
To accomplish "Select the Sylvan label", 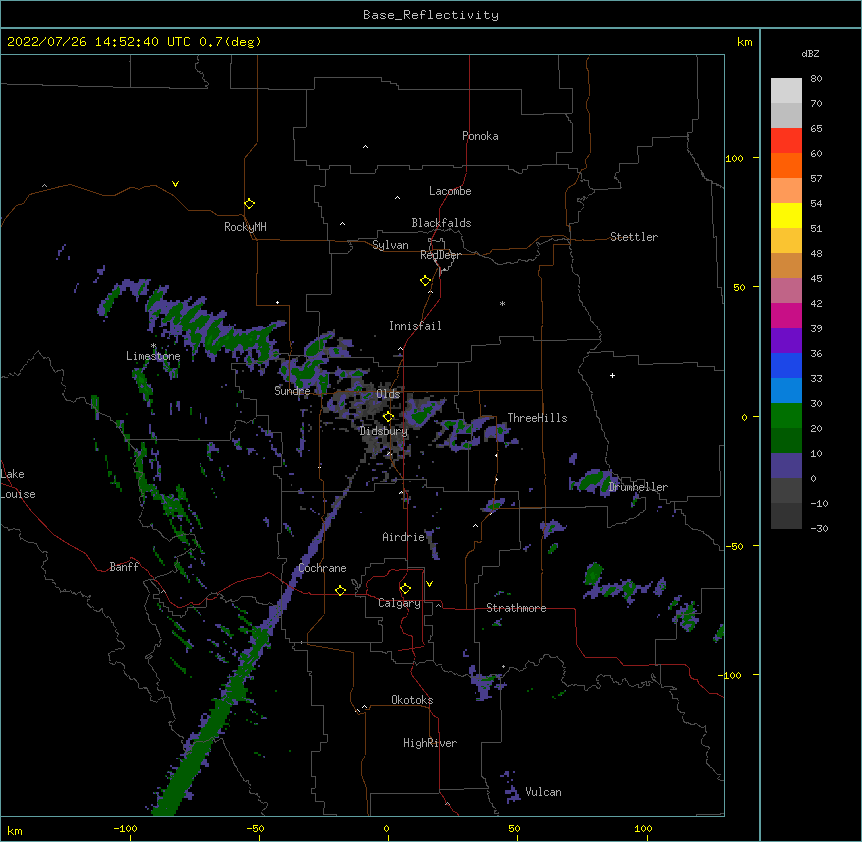I will pyautogui.click(x=390, y=245).
